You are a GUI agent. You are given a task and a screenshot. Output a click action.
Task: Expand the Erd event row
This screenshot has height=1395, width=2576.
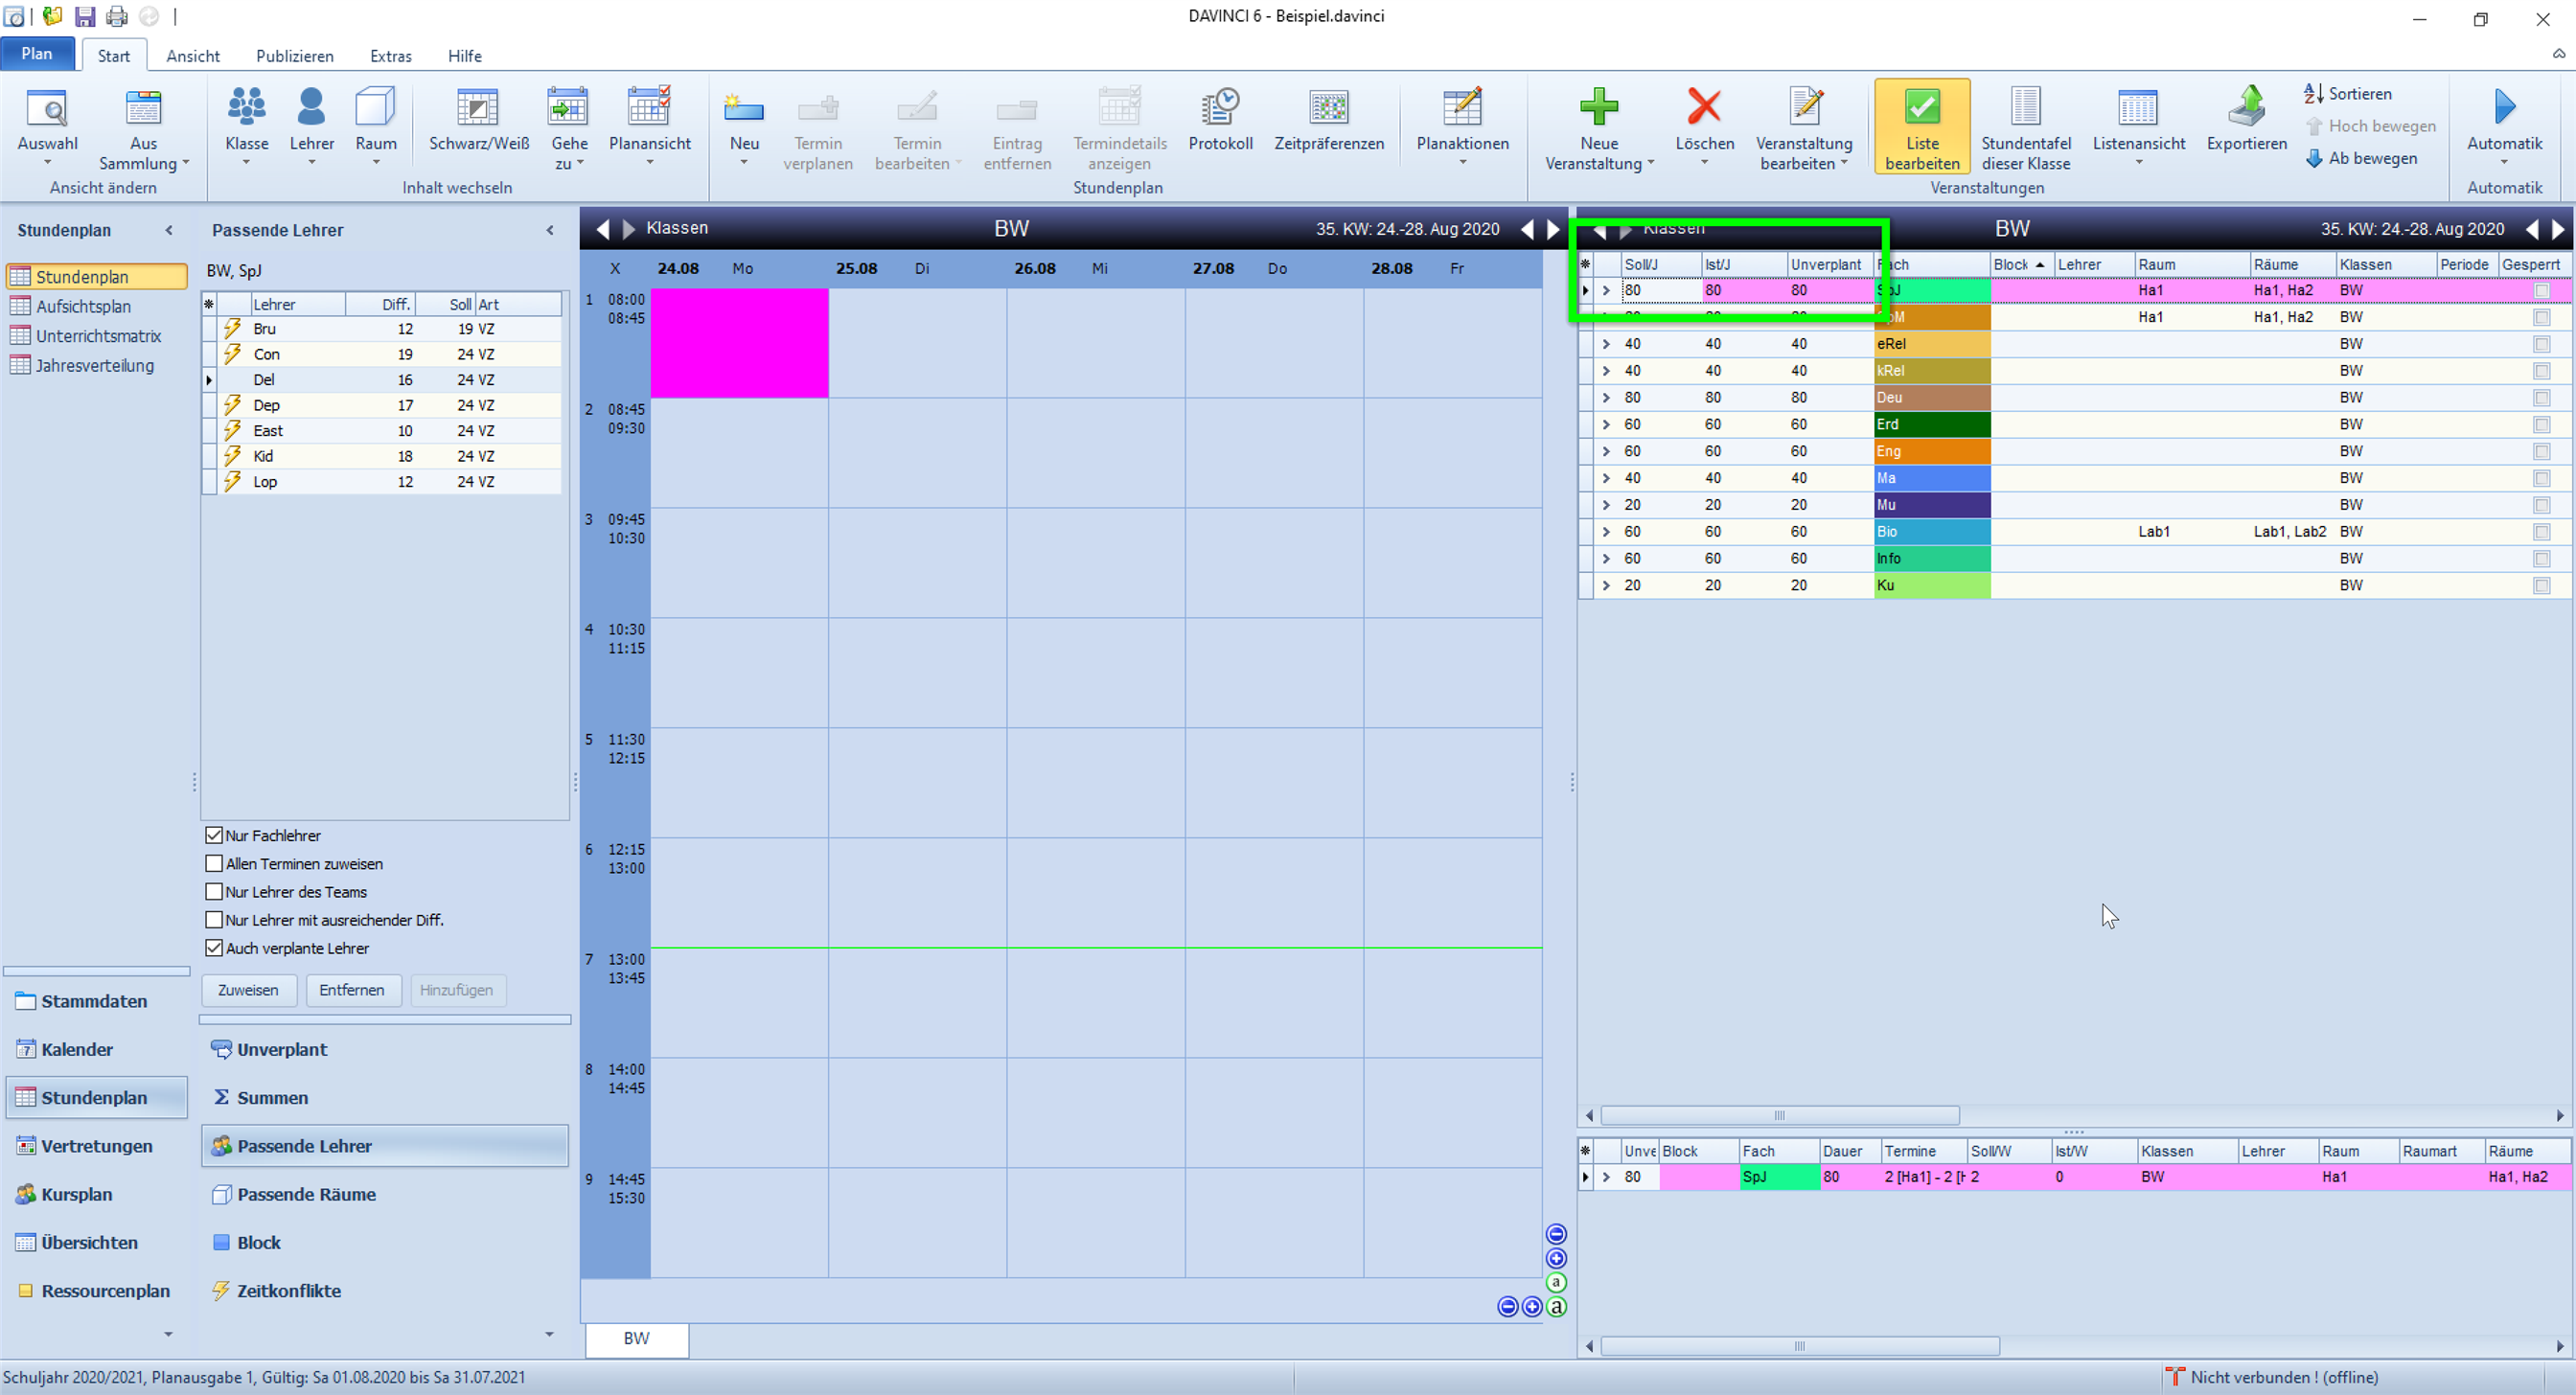(x=1606, y=425)
